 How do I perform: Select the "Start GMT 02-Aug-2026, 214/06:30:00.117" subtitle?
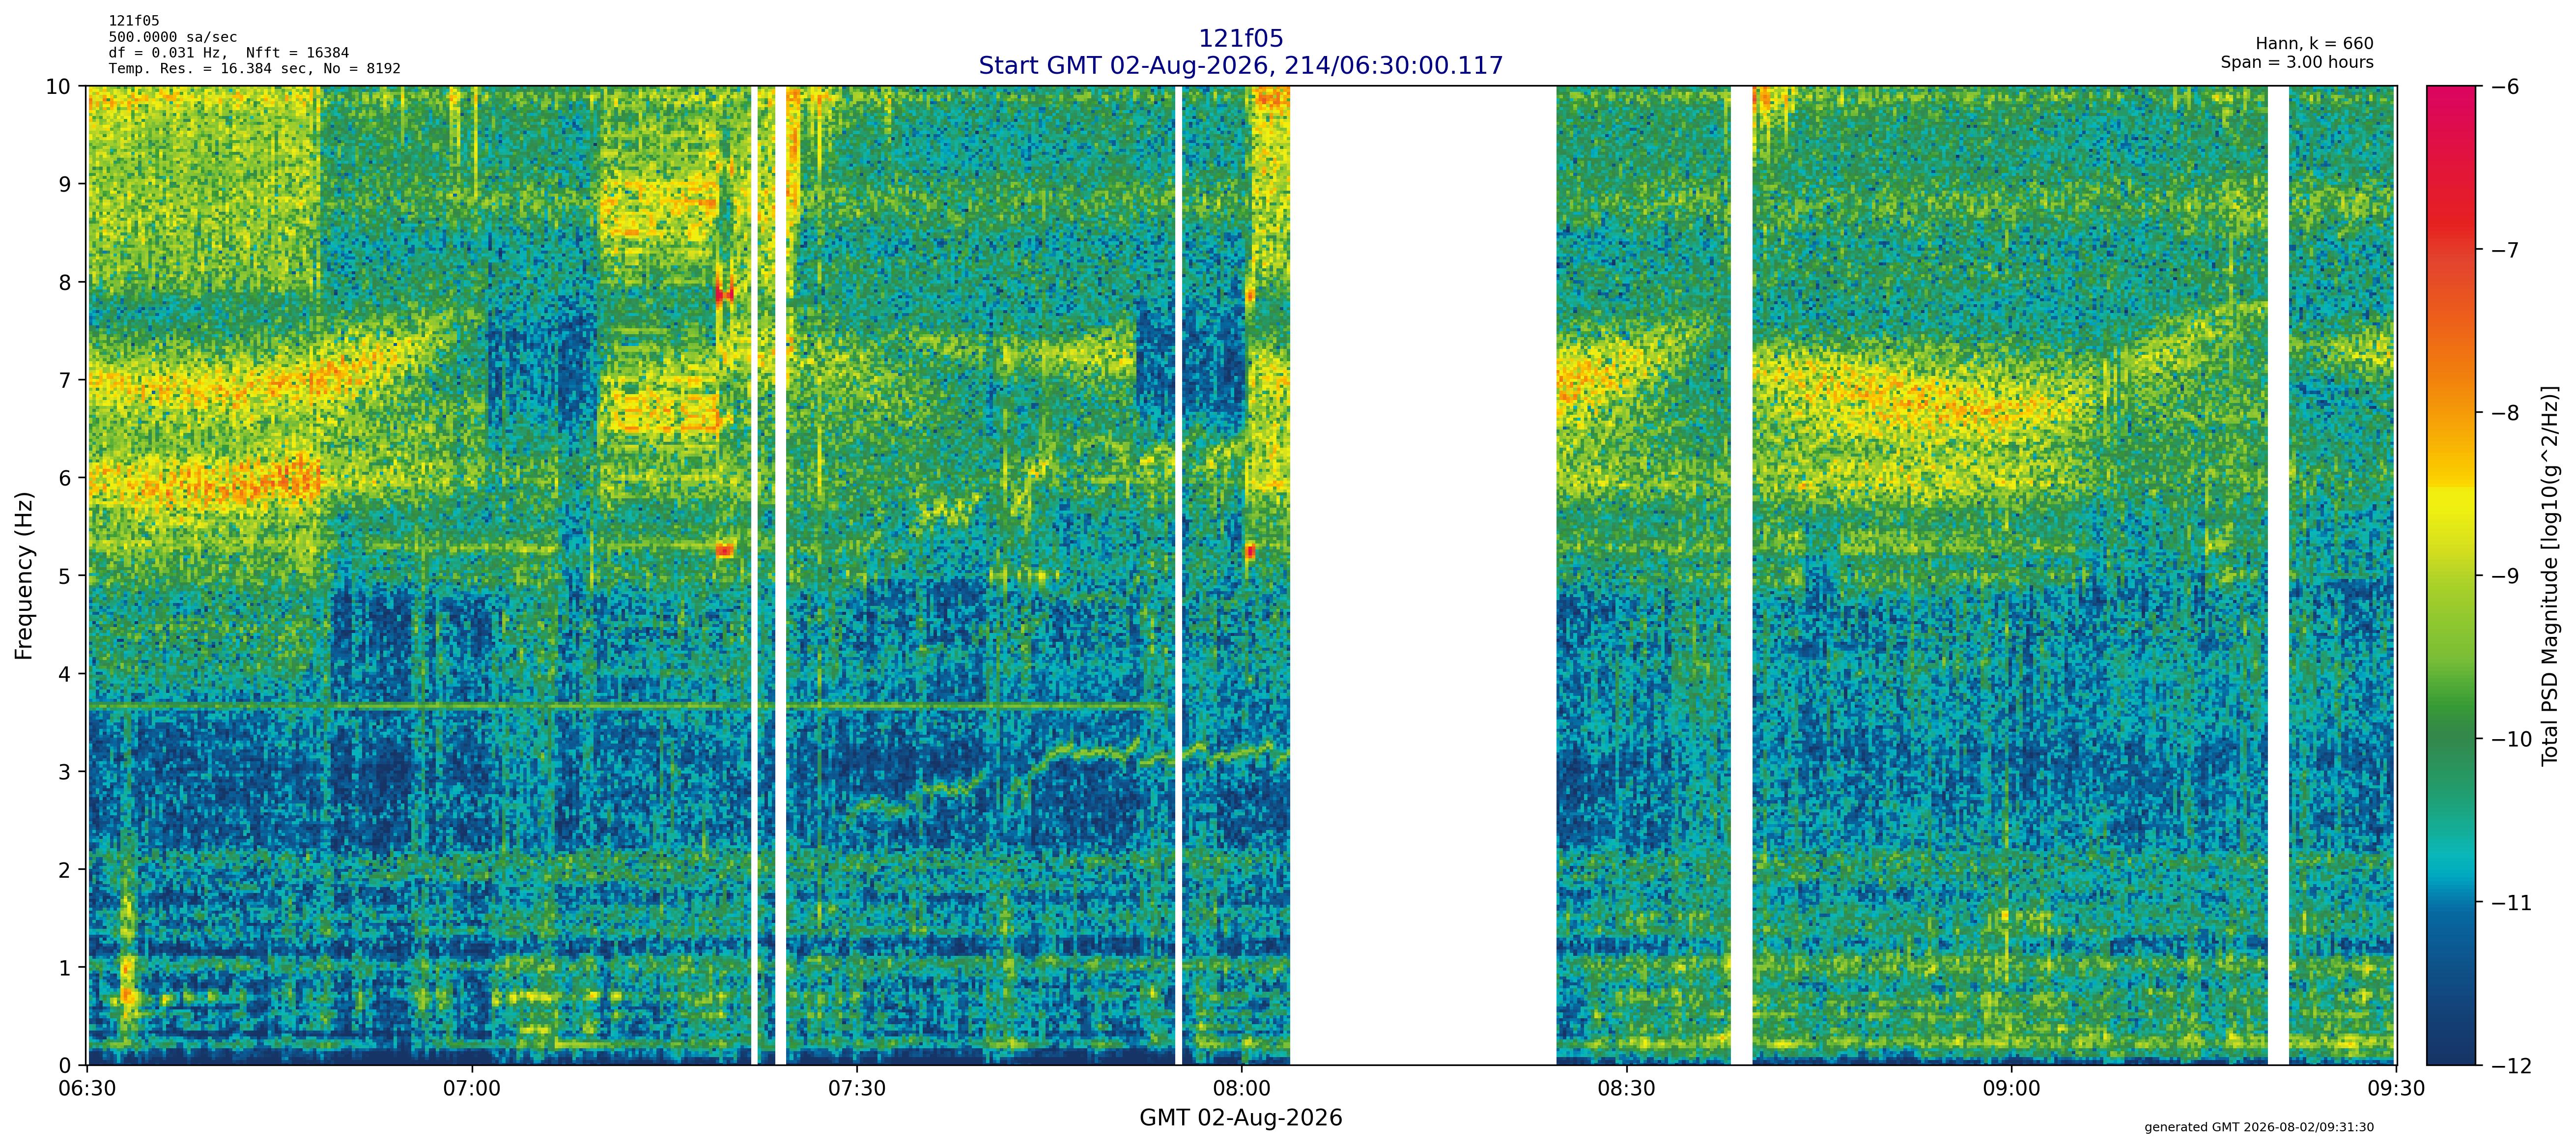pyautogui.click(x=1240, y=66)
